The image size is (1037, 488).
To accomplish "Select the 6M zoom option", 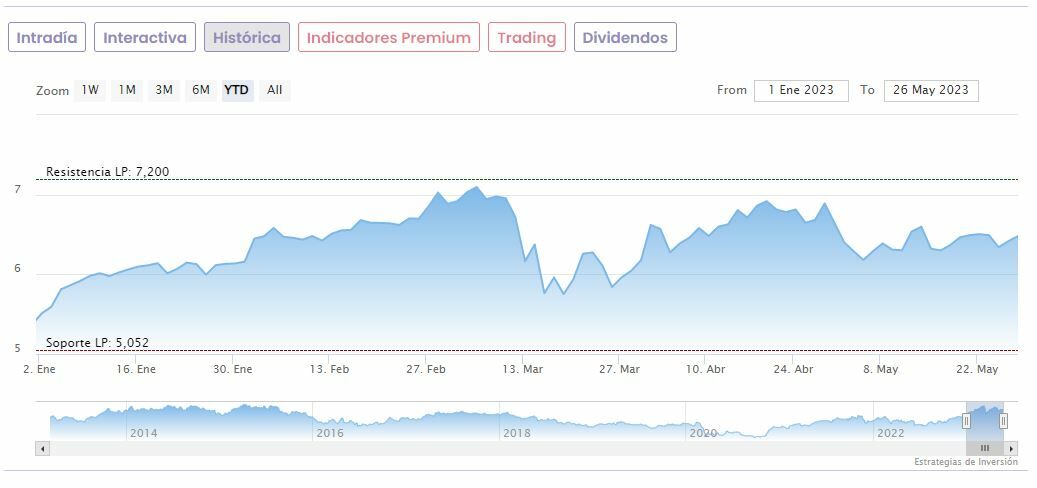I will [x=201, y=90].
